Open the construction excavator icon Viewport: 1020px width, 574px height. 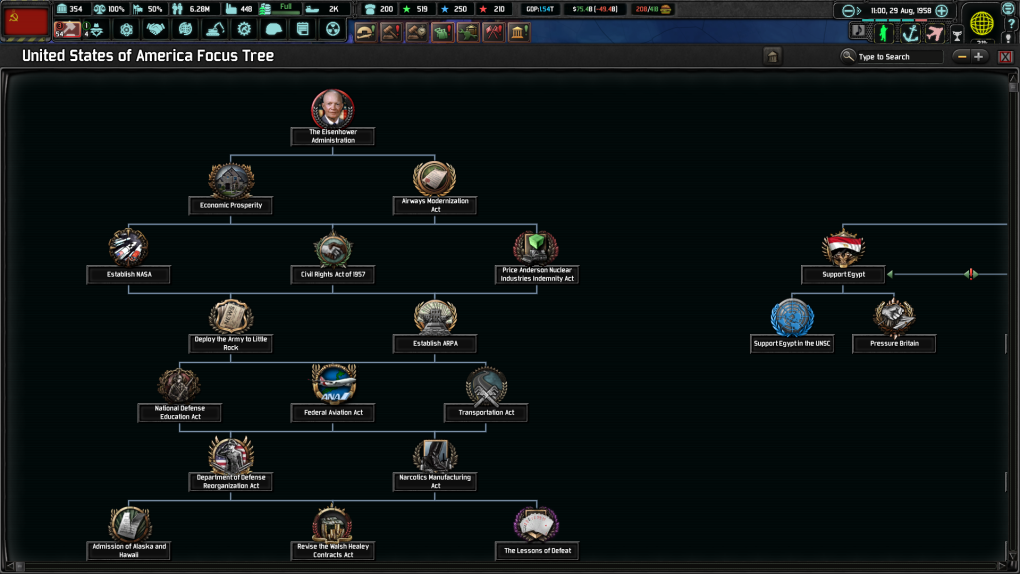click(215, 30)
